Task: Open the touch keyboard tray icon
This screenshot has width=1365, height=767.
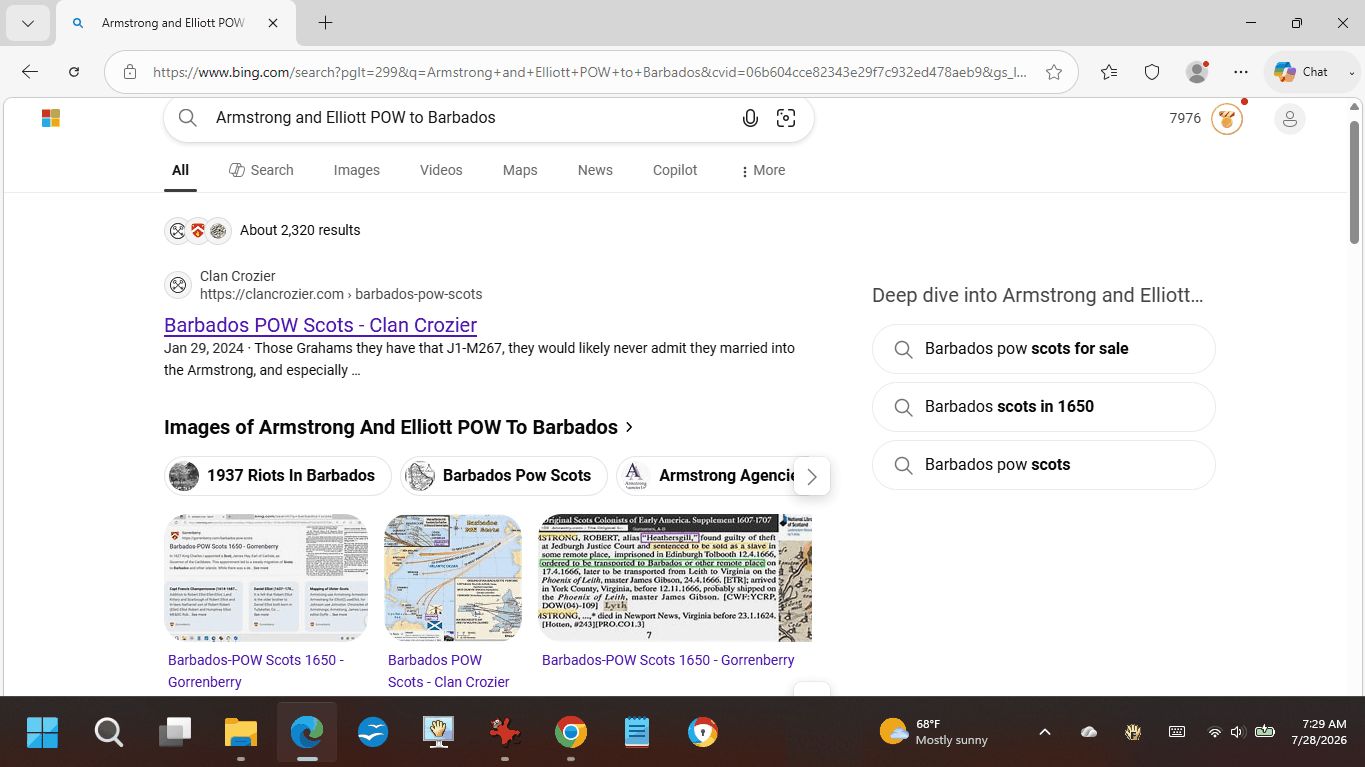Action: pos(1177,732)
